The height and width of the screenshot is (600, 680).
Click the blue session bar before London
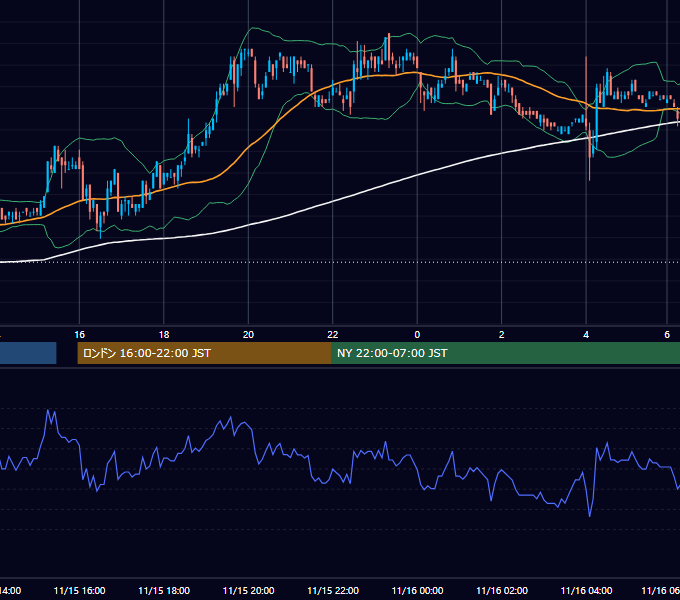28,353
